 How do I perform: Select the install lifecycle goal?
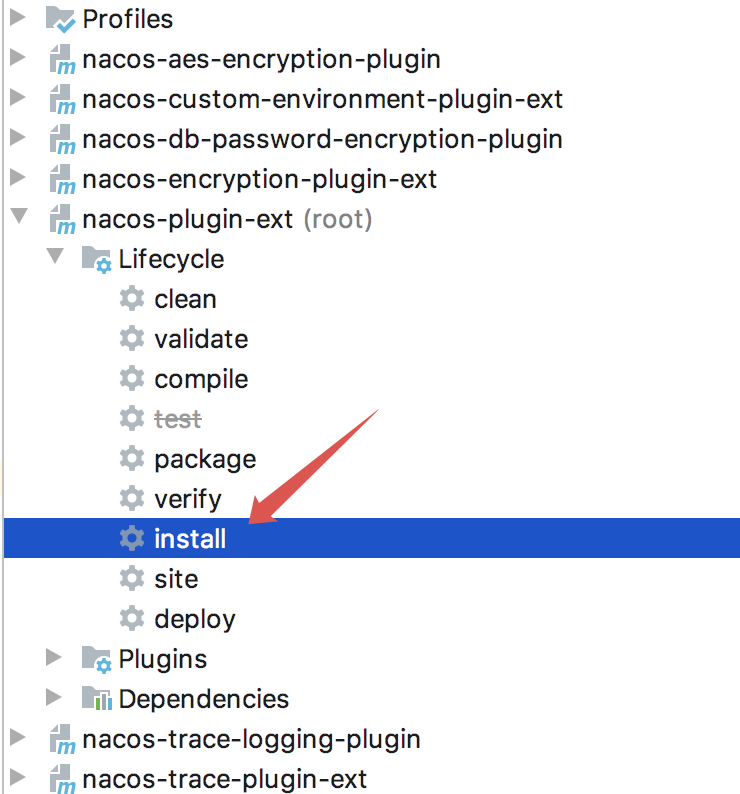pos(190,539)
